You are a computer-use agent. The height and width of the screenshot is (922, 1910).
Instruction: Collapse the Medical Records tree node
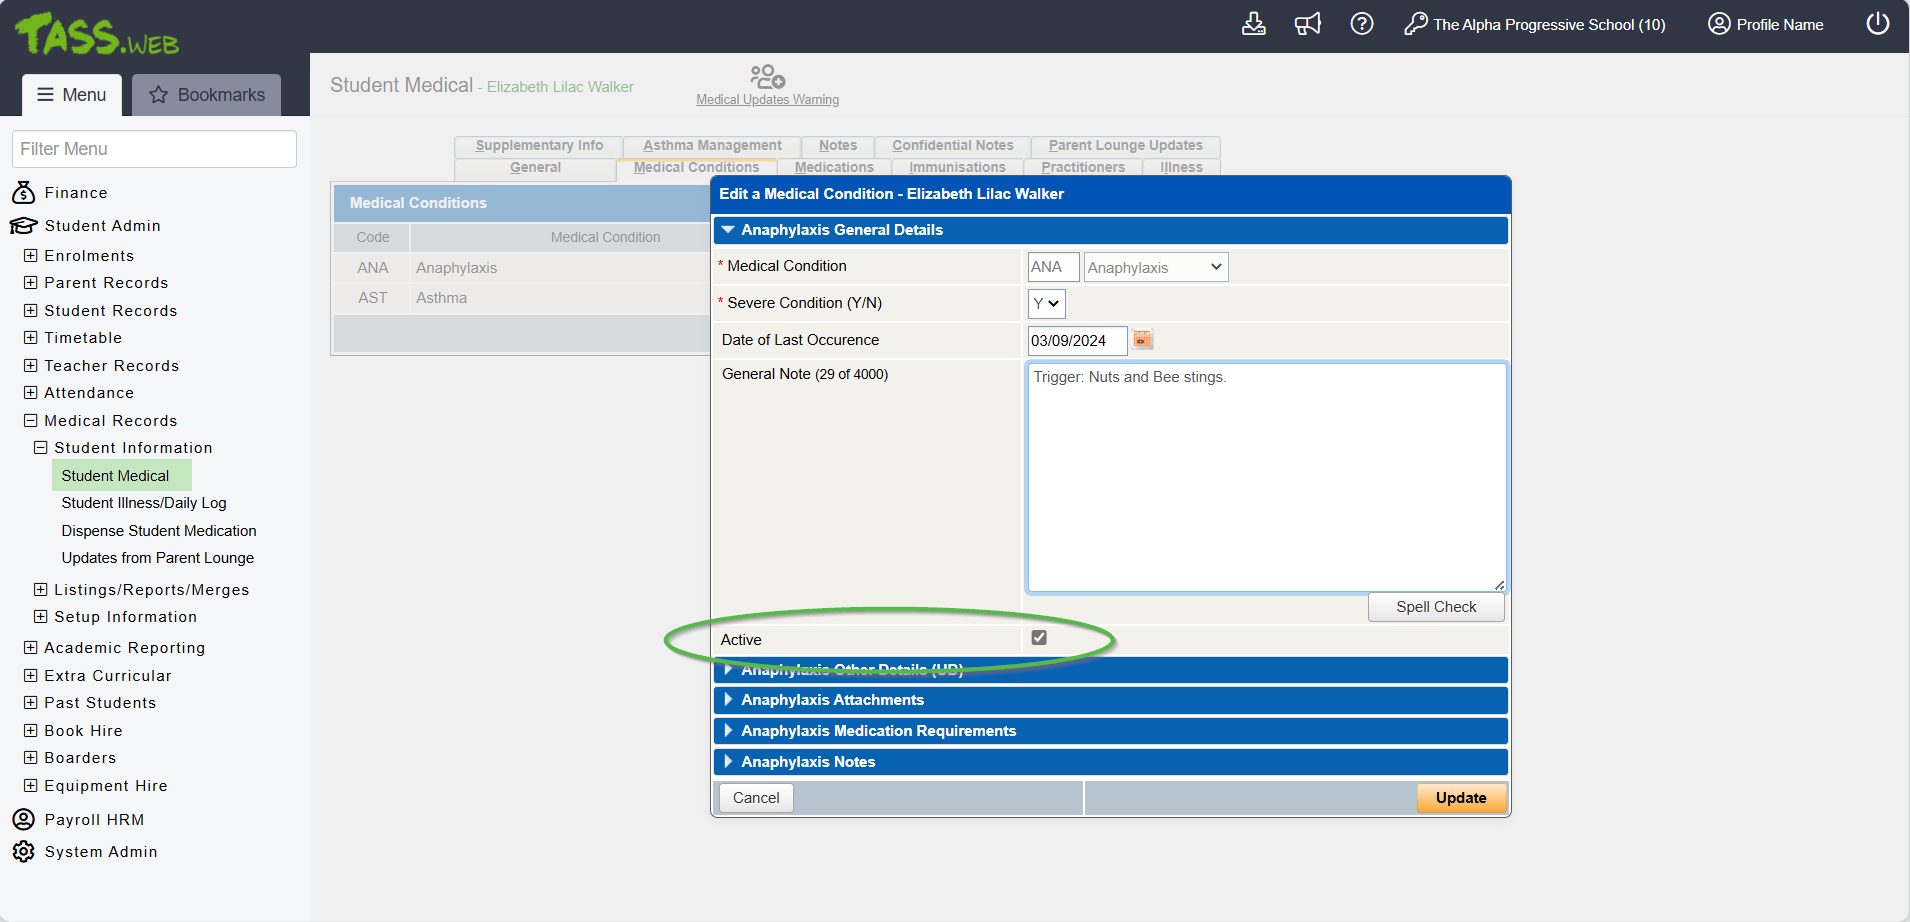[x=31, y=421]
